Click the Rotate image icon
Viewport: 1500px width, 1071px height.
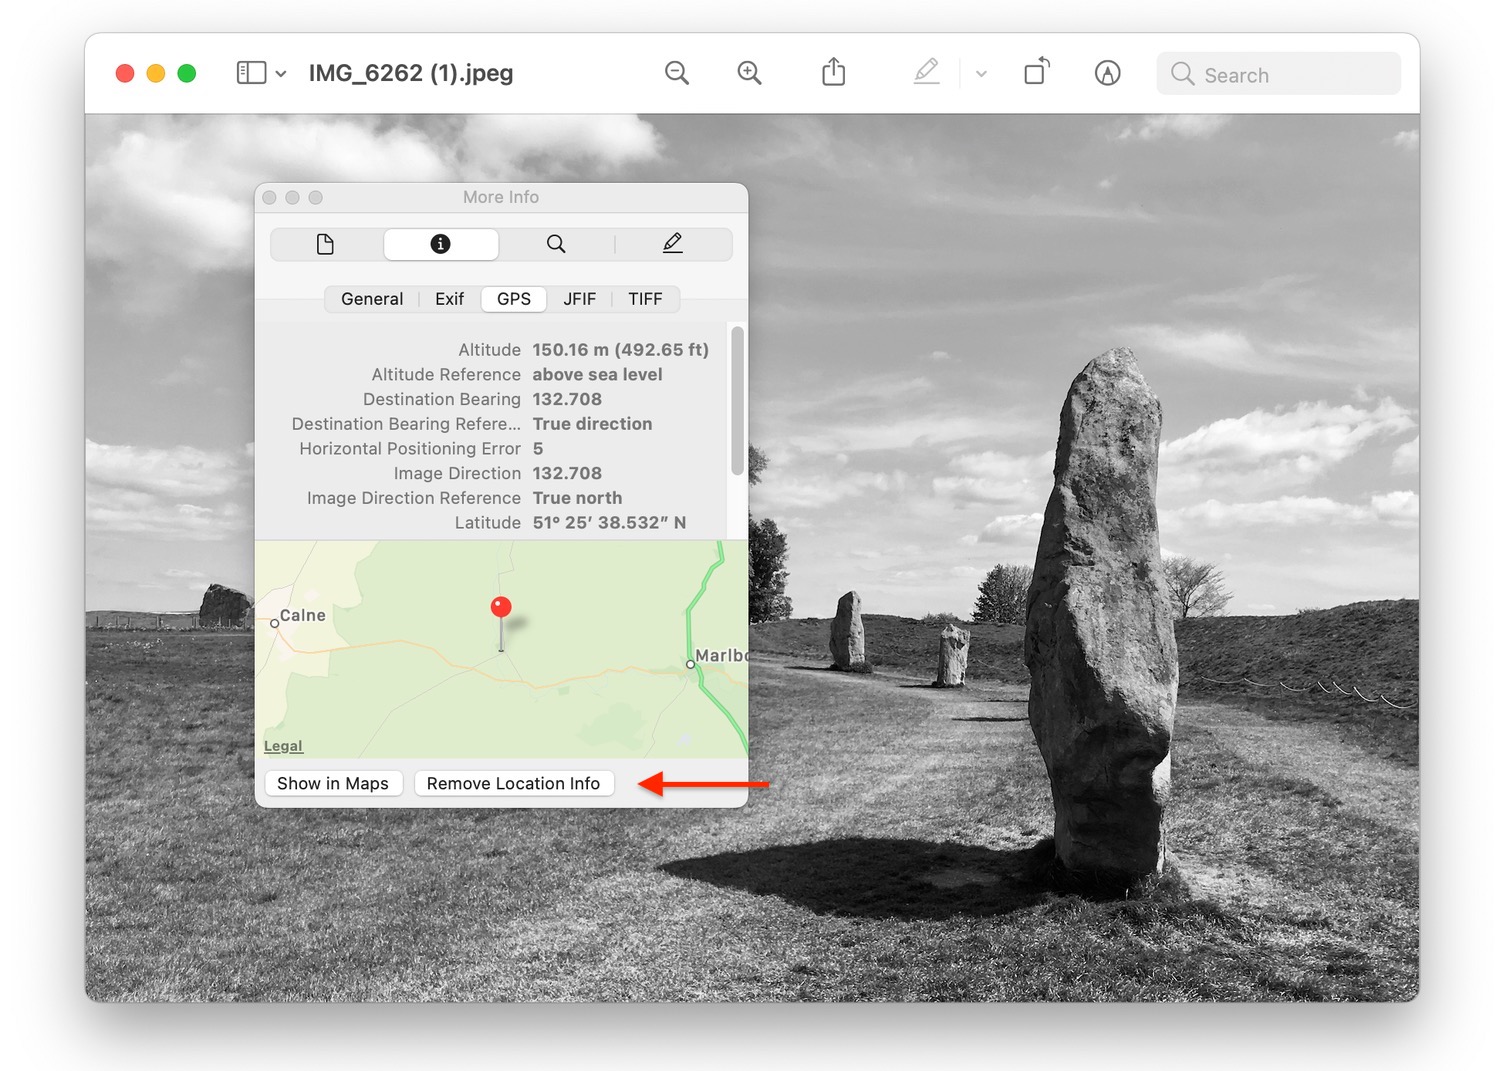tap(1037, 72)
